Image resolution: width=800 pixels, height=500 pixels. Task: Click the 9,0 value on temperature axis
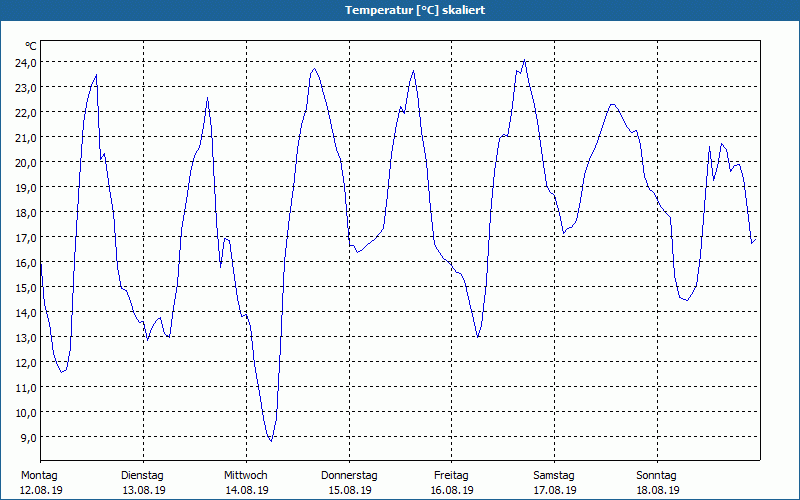pyautogui.click(x=28, y=437)
